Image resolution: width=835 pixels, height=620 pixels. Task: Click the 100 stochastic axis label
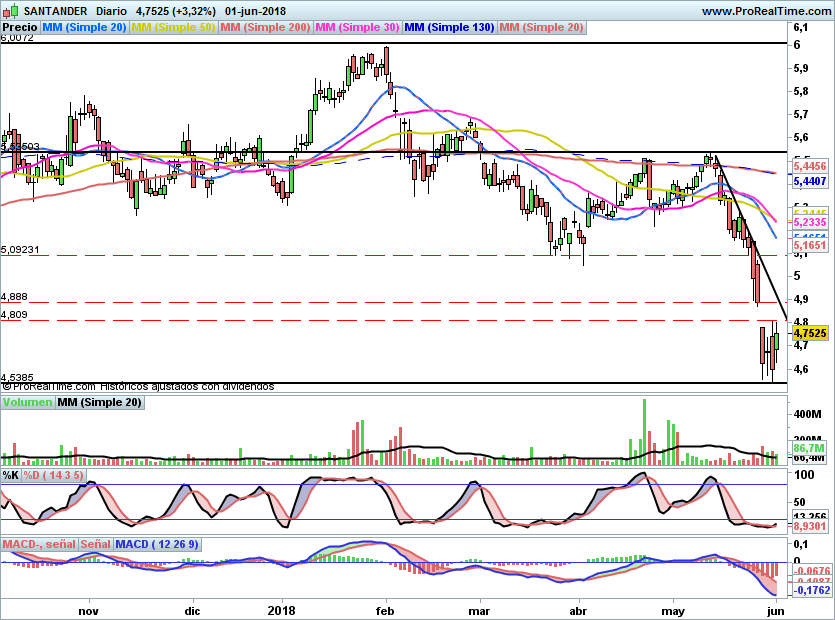(804, 475)
